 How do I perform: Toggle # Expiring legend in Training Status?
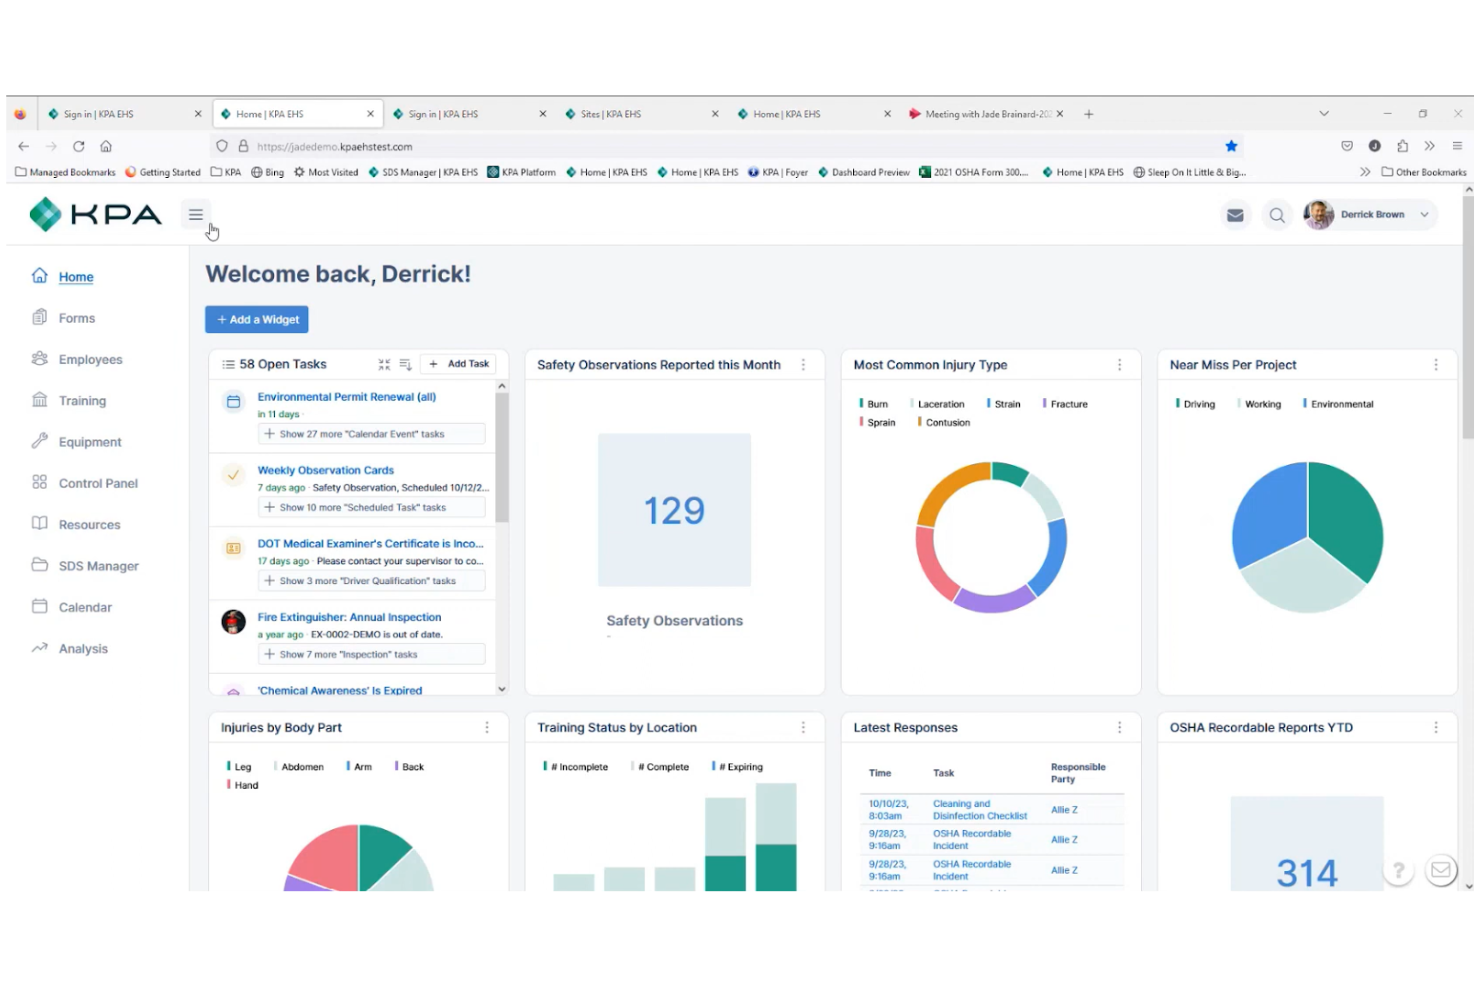pos(738,767)
